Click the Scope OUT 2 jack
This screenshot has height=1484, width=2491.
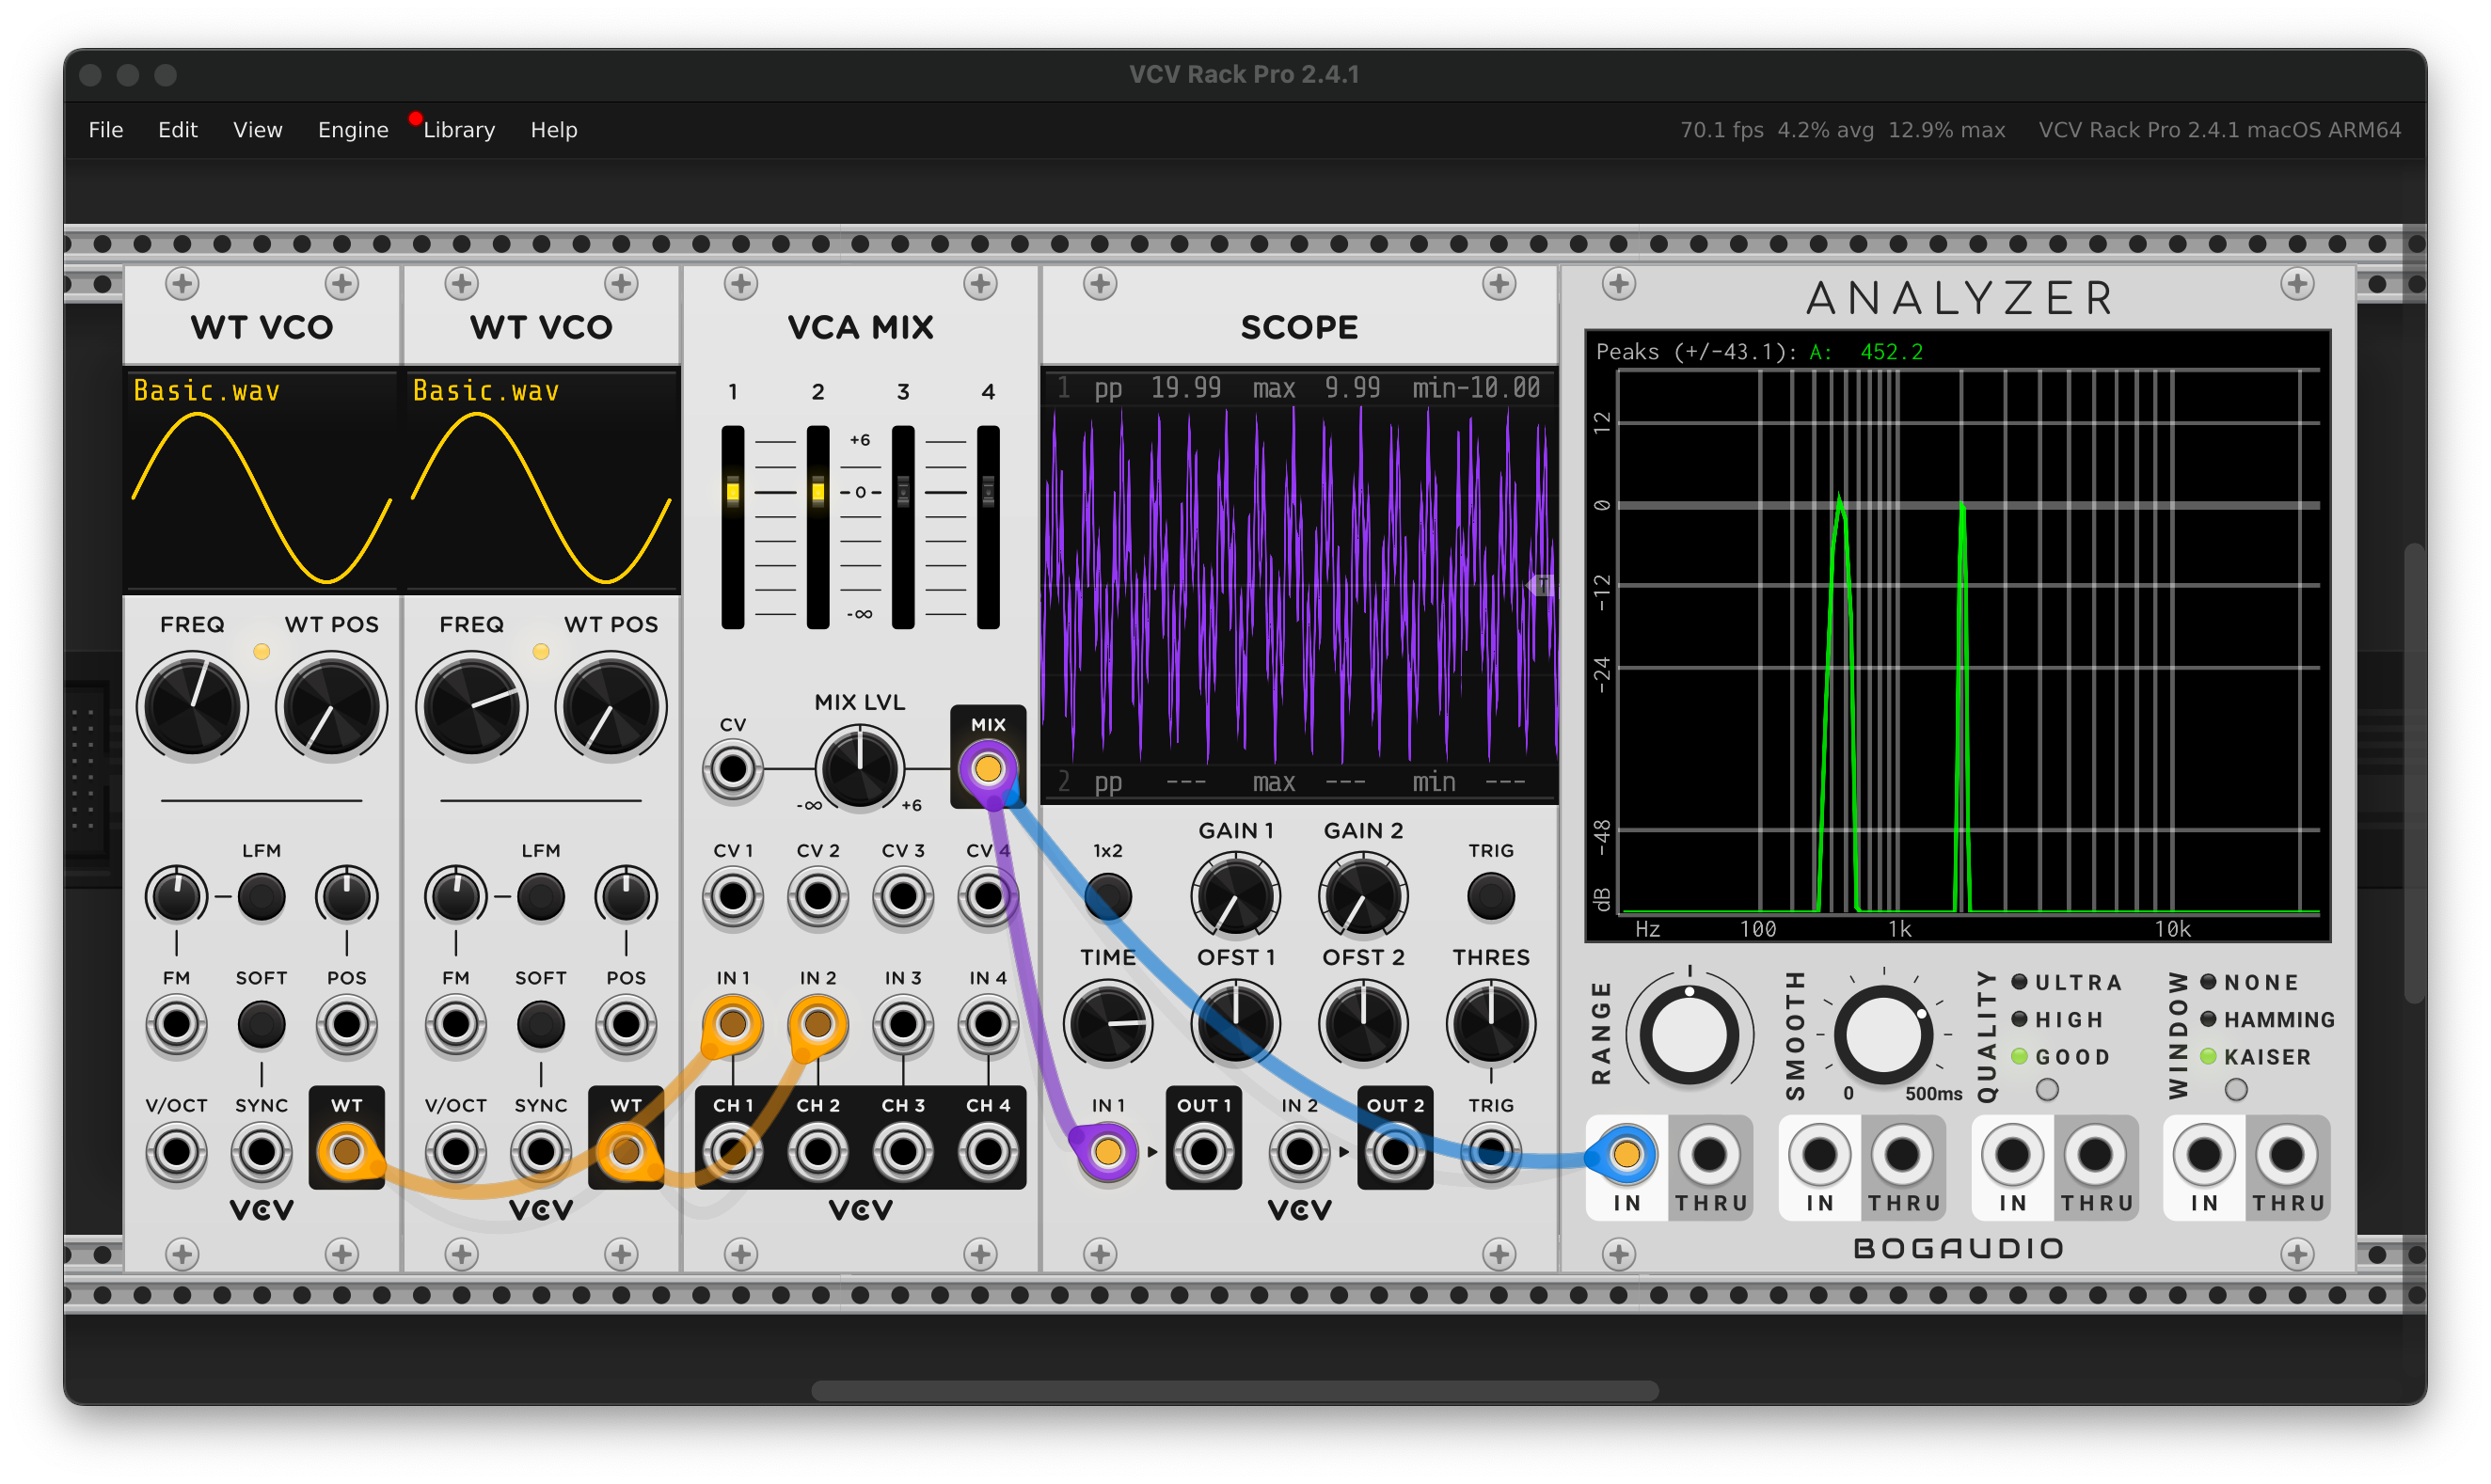[x=1395, y=1152]
